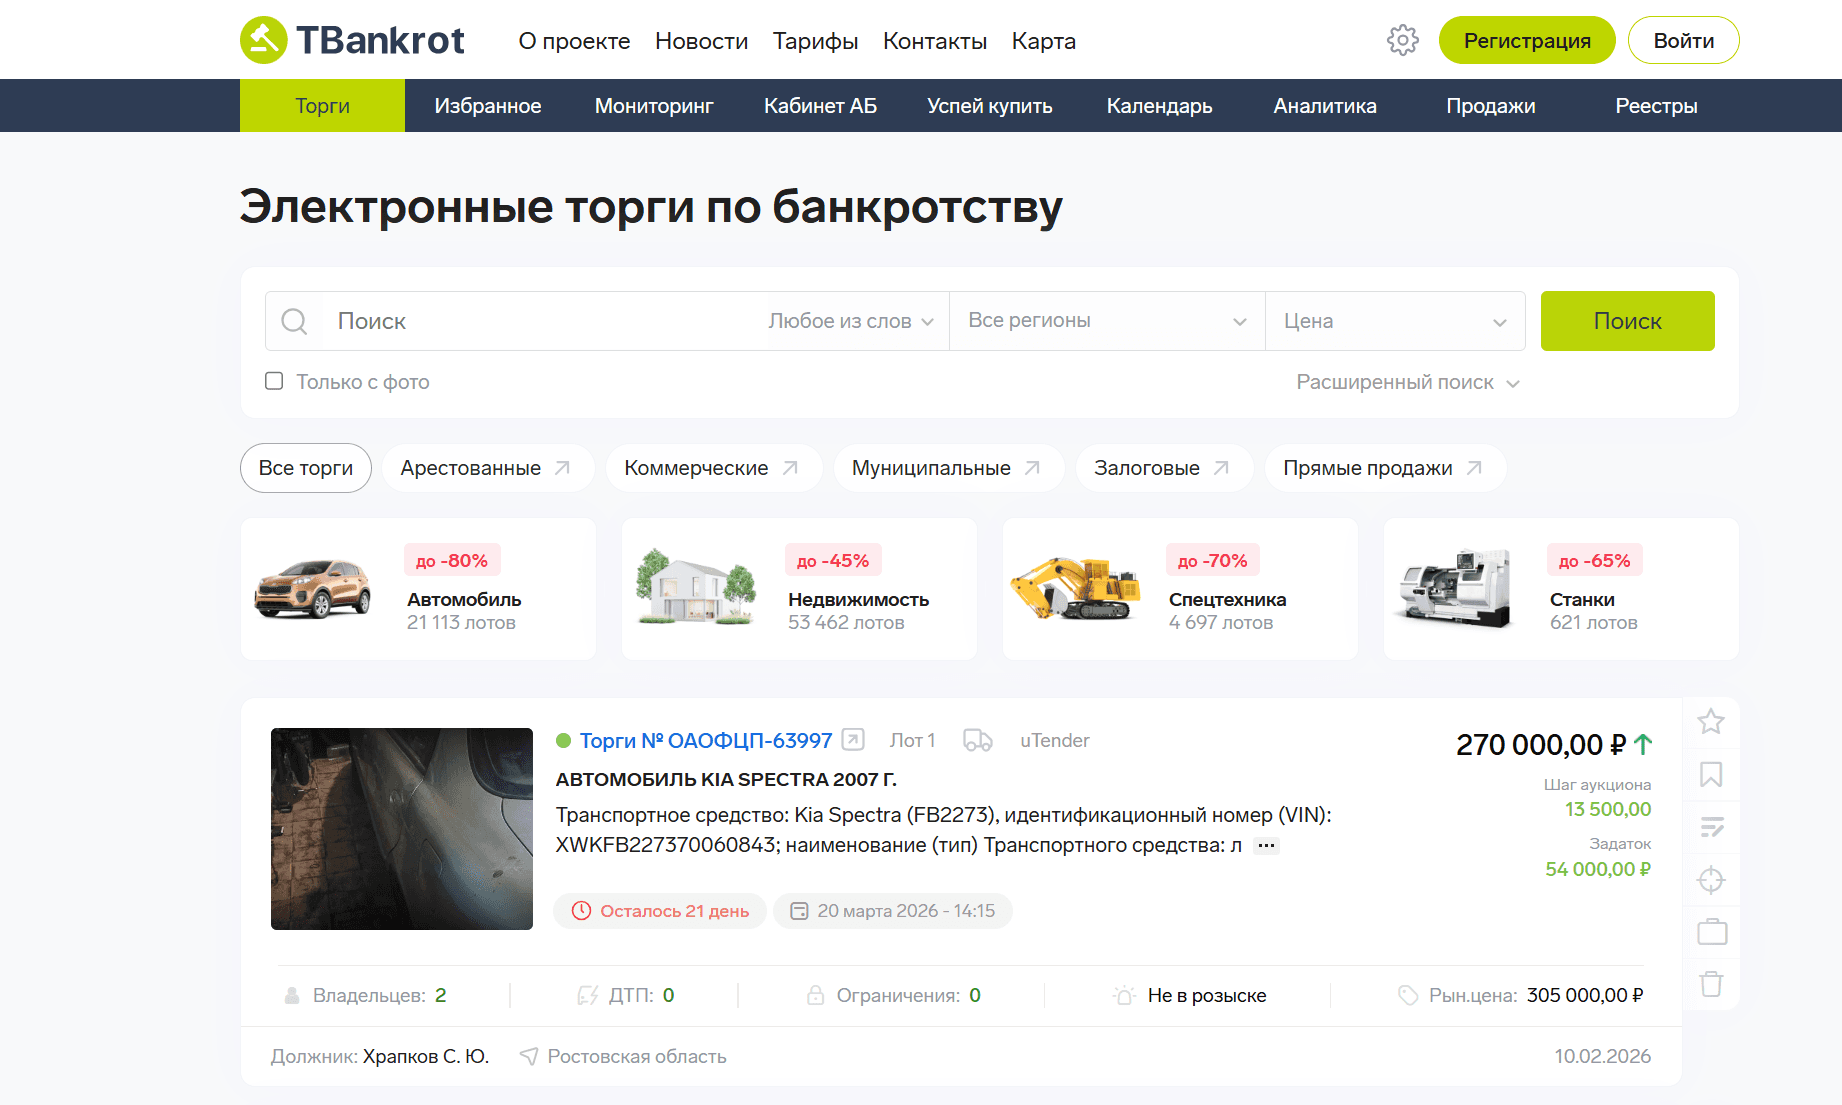Viewport: 1842px width, 1105px height.
Task: Click the crosshair tracking icon
Action: click(1711, 880)
